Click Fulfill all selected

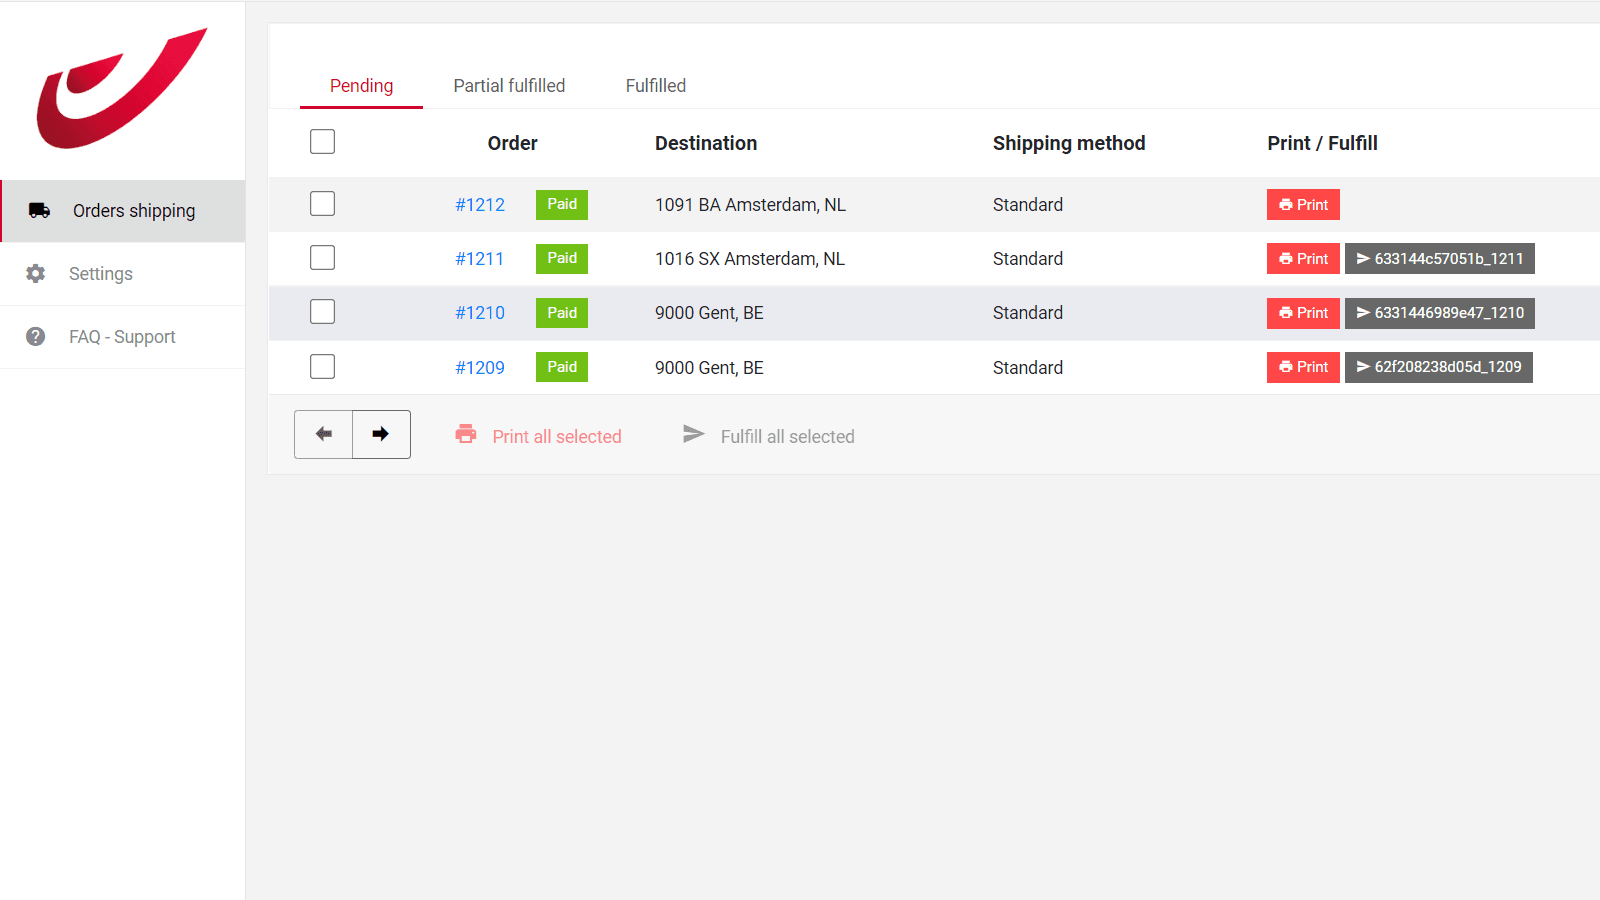click(x=787, y=436)
